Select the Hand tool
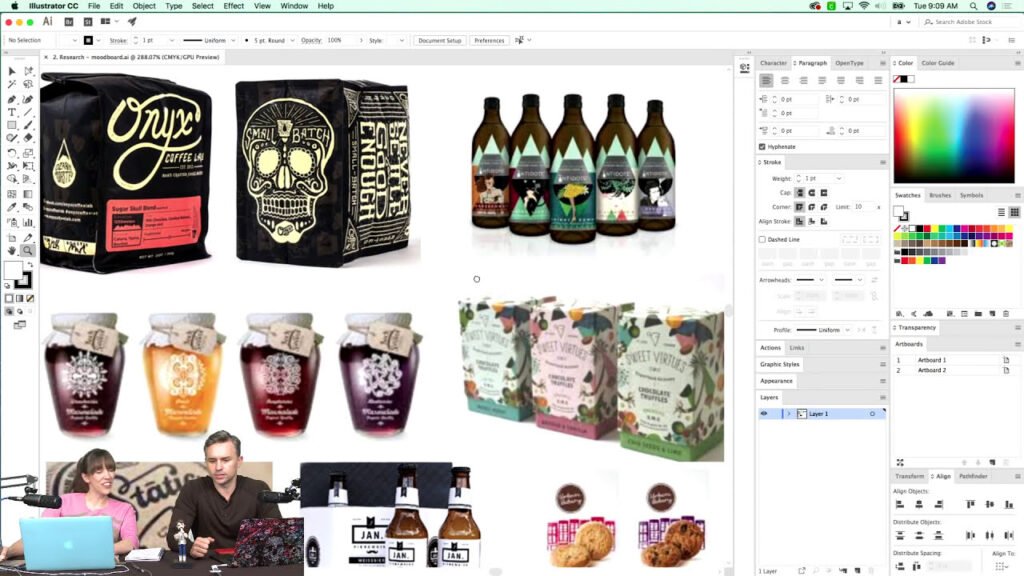The width and height of the screenshot is (1024, 576). pos(12,250)
